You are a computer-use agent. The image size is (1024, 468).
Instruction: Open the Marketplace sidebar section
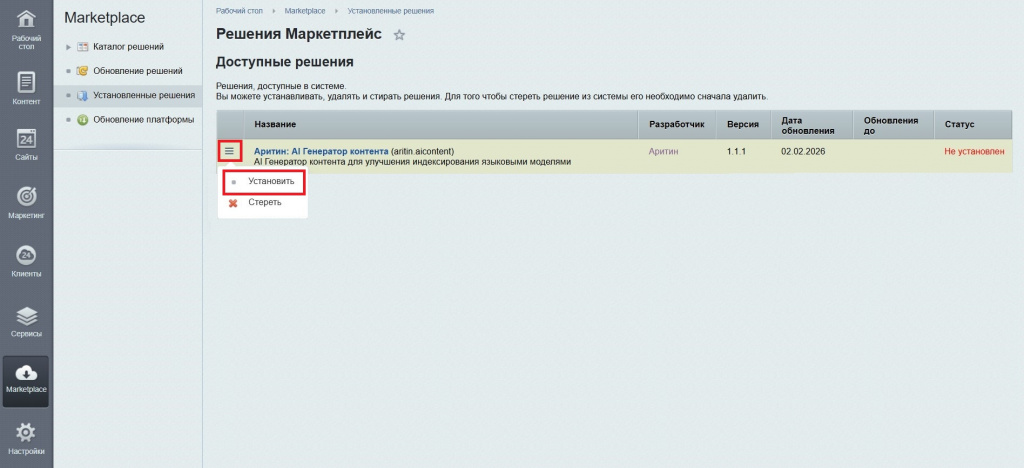[x=26, y=379]
